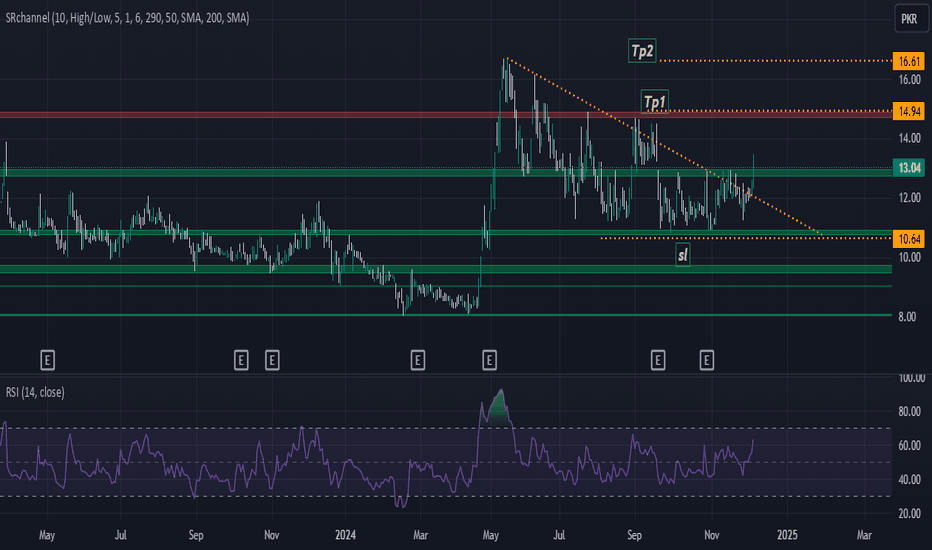Click the 12.00 price axis value
The height and width of the screenshot is (550, 932).
point(909,198)
